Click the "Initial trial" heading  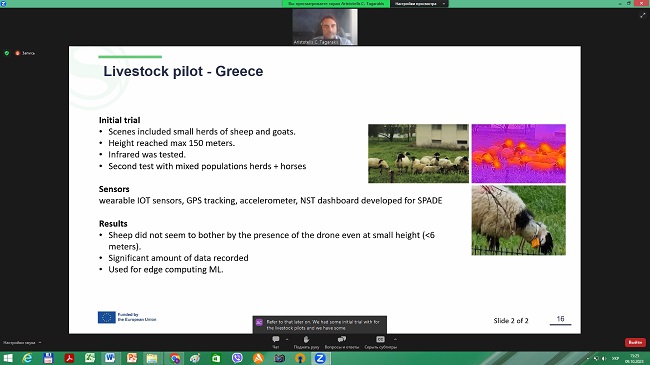pyautogui.click(x=119, y=120)
